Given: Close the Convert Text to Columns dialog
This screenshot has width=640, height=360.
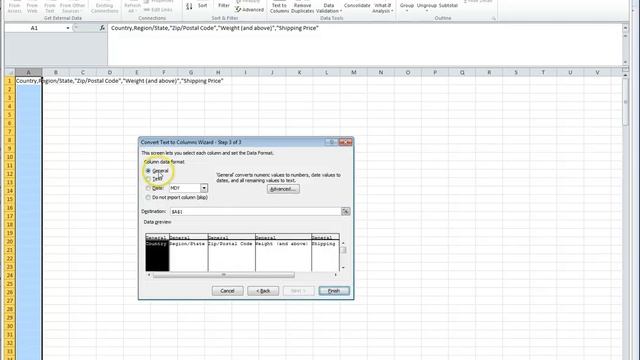Looking at the screenshot, I should 345,142.
